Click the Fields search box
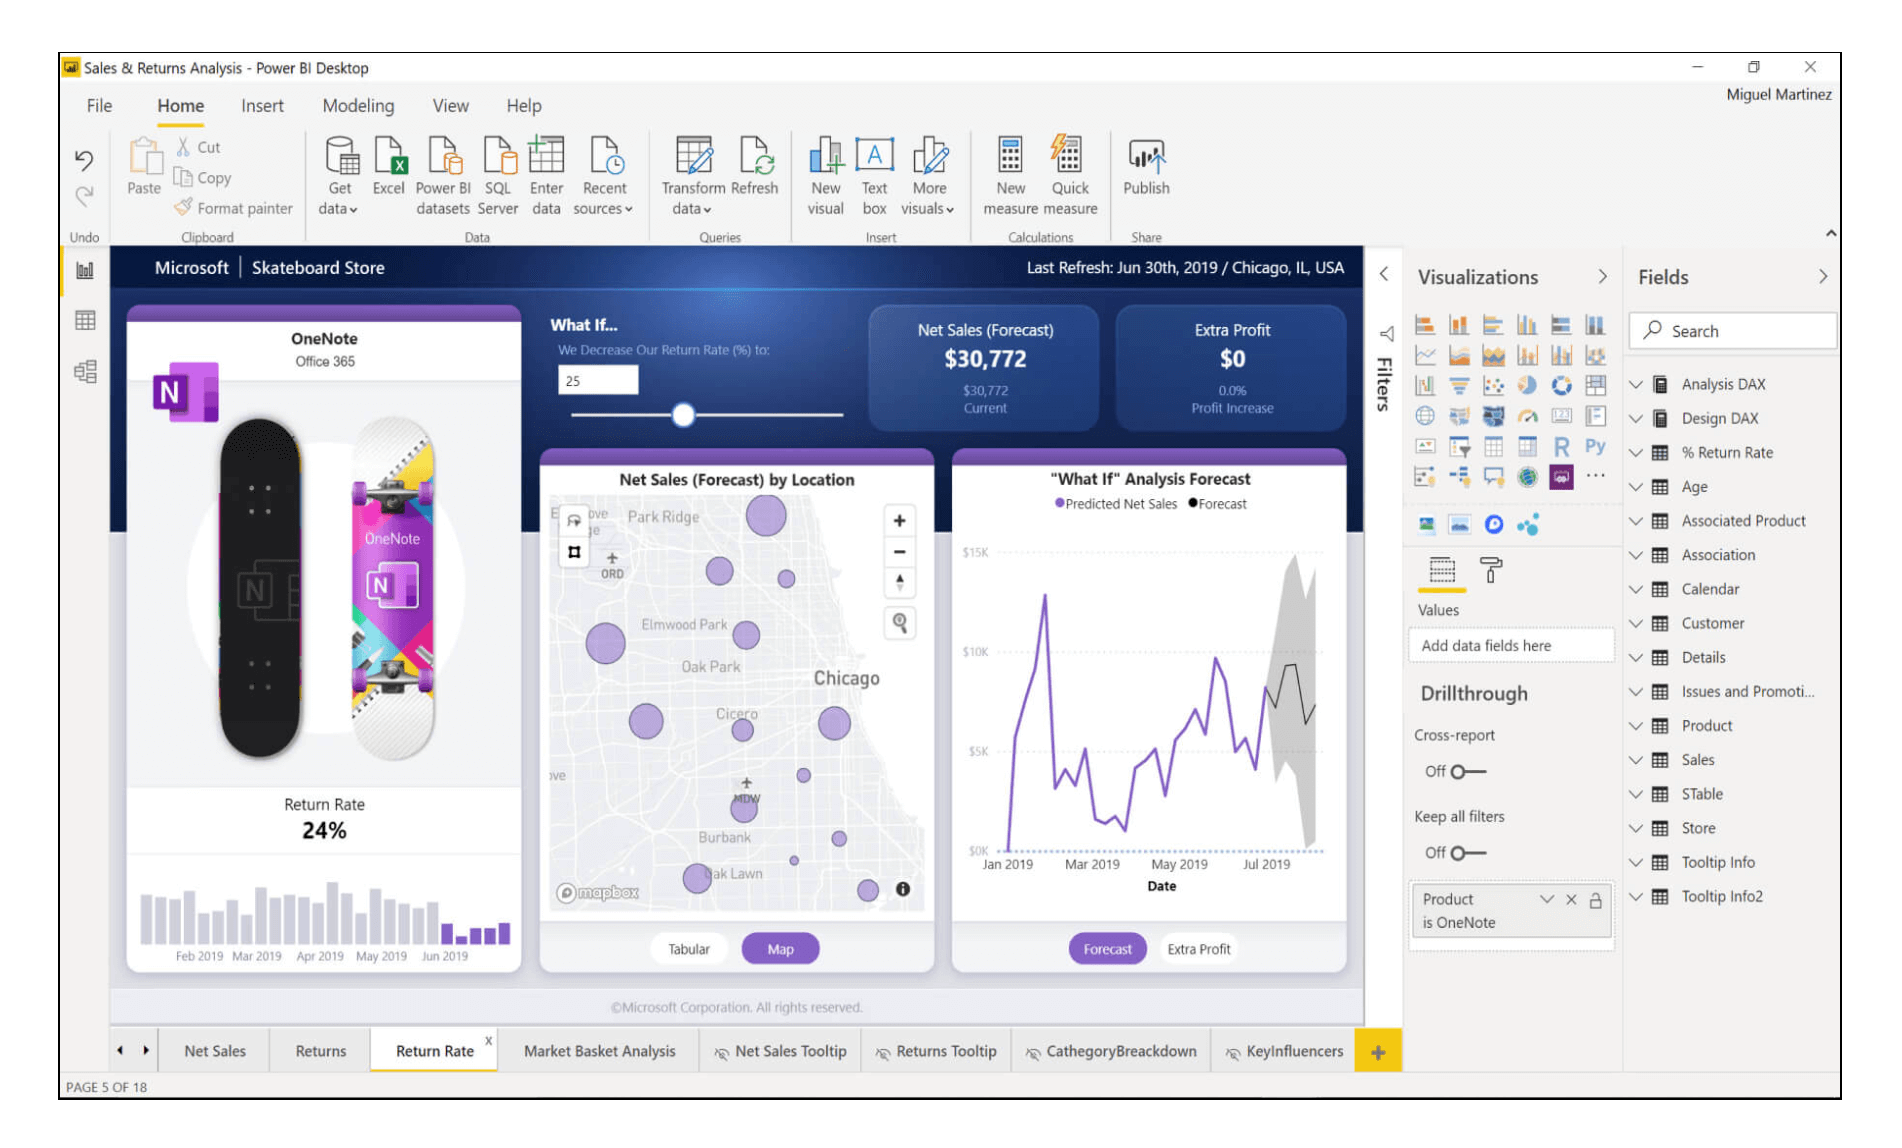Image resolution: width=1902 pixels, height=1148 pixels. 1732,331
